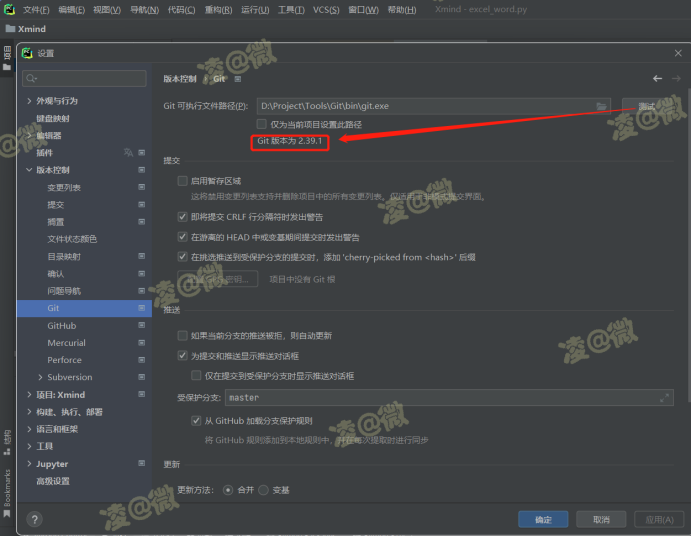Image resolution: width=692 pixels, height=536 pixels.
Task: Click the project marker icon beside 变更列表
Action: pos(142,187)
